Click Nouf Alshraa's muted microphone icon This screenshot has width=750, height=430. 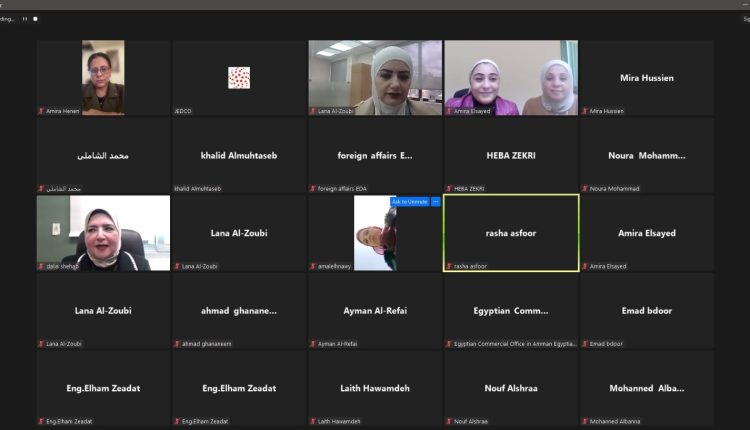click(450, 422)
